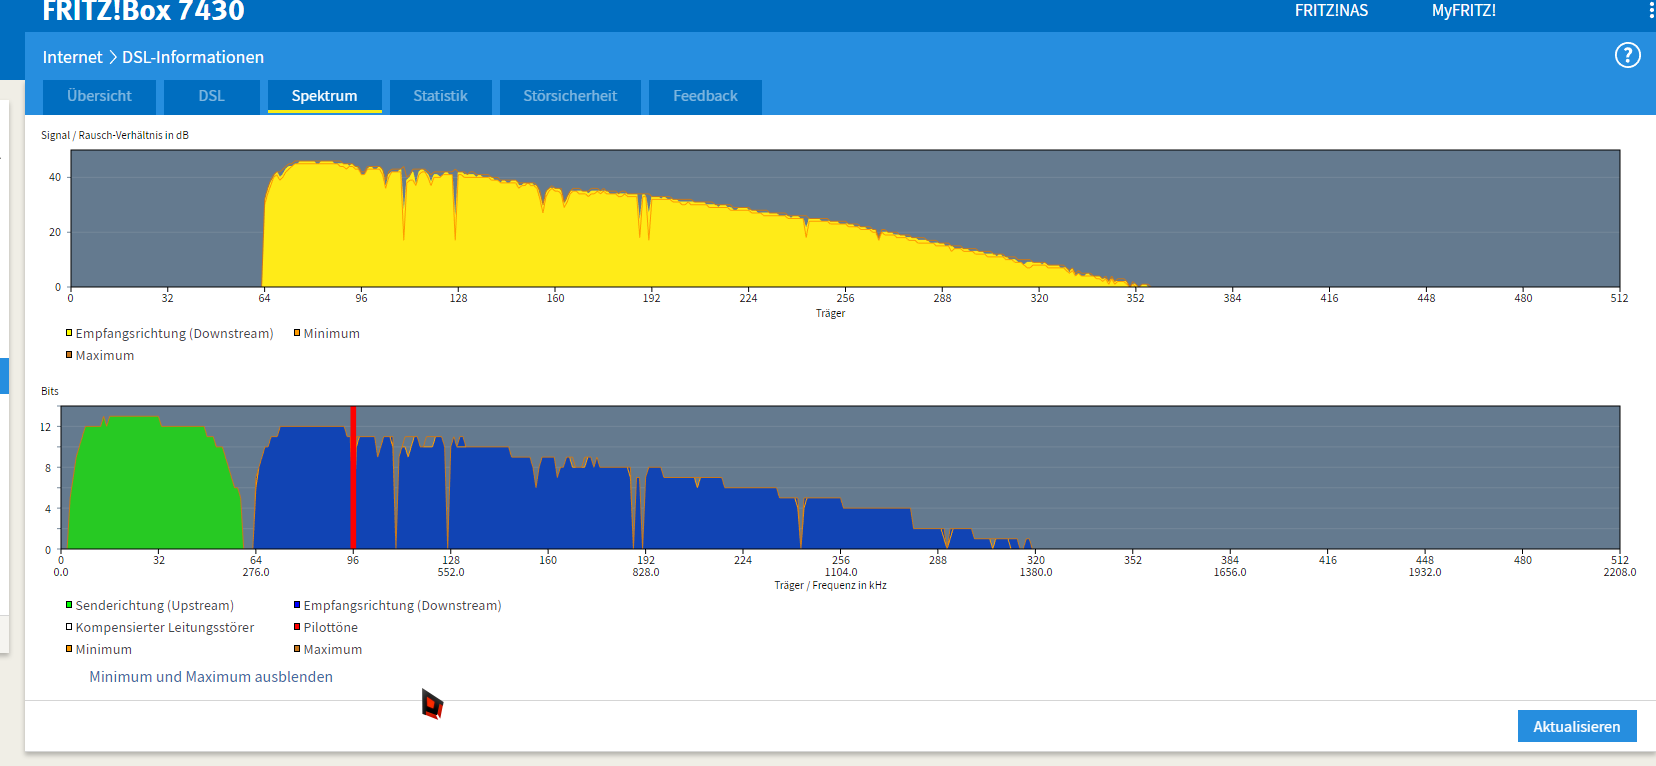Switch to the Übersicht tab
The height and width of the screenshot is (766, 1656).
click(99, 96)
